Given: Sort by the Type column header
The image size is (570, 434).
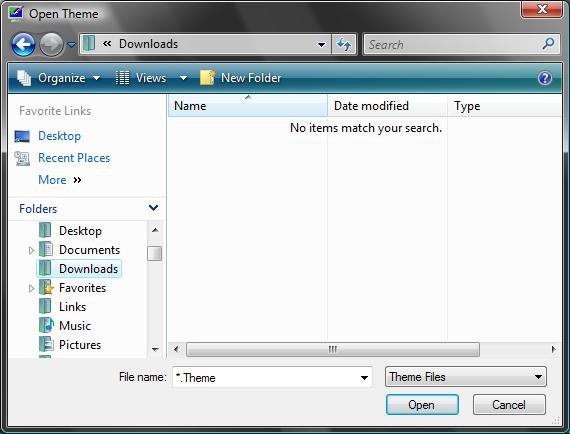Looking at the screenshot, I should 505,106.
